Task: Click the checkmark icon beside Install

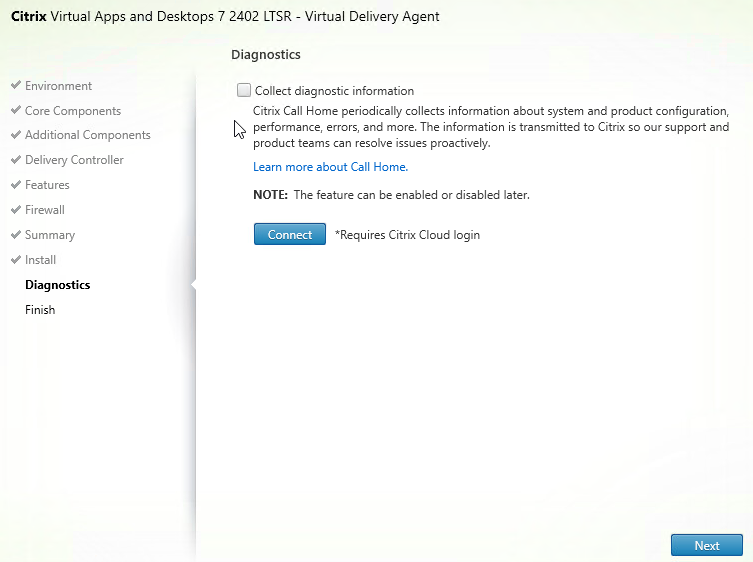Action: 16,259
